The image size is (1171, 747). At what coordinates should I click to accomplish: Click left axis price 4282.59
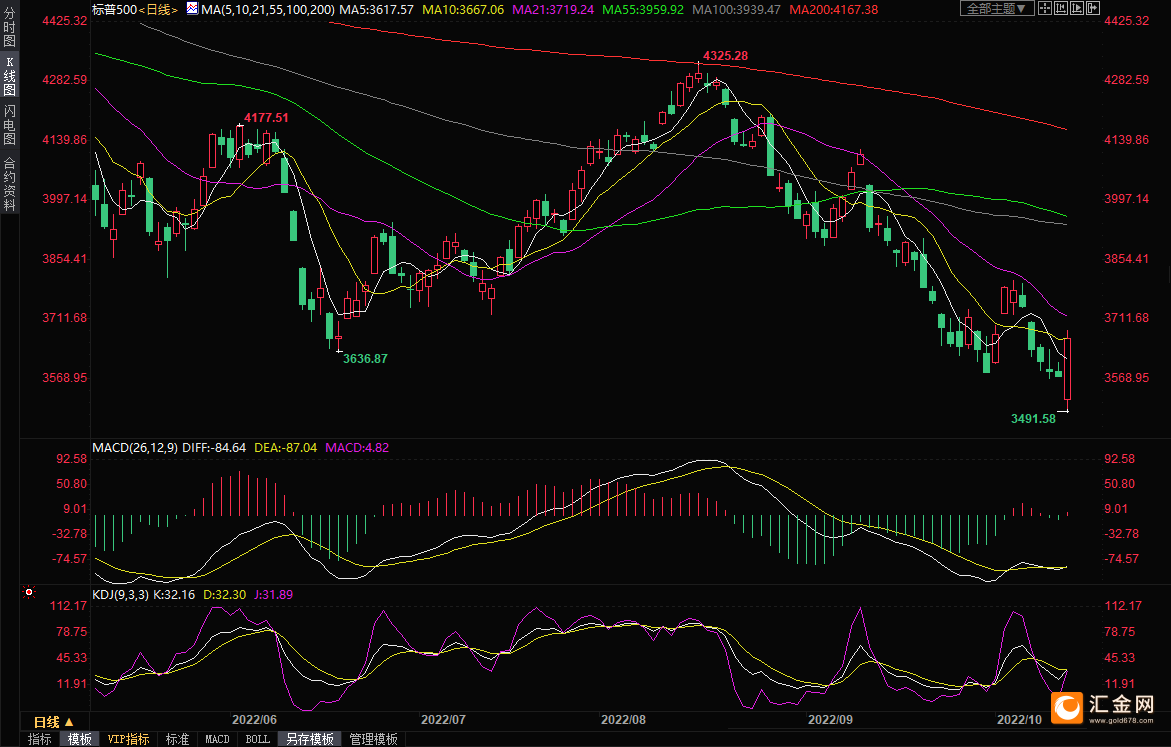pos(65,80)
